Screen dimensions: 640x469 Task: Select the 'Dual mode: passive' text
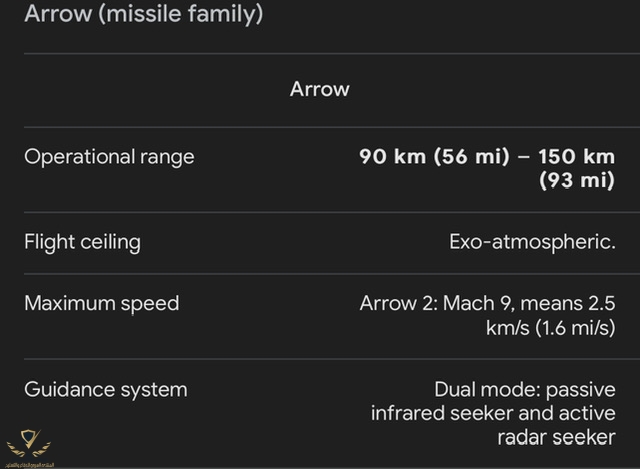(x=525, y=390)
